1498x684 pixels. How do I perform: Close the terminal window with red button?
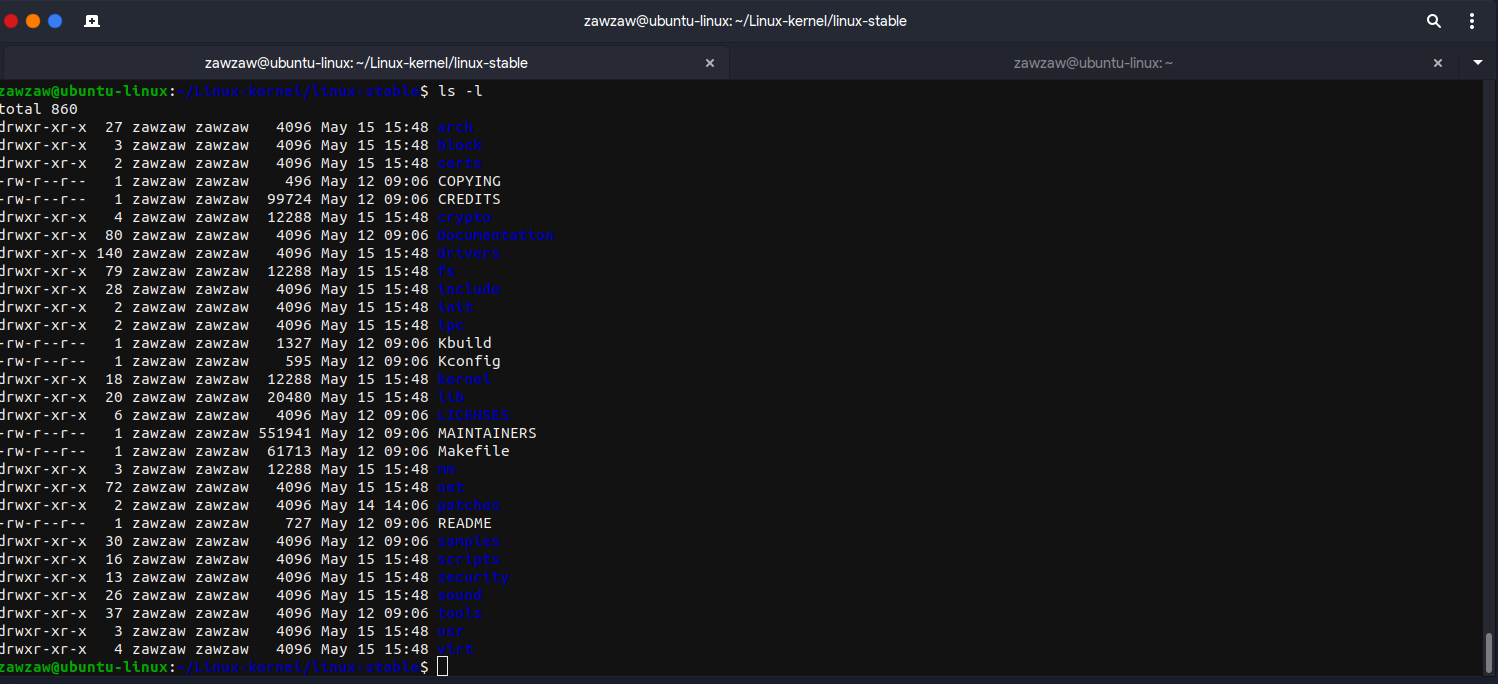[x=11, y=21]
